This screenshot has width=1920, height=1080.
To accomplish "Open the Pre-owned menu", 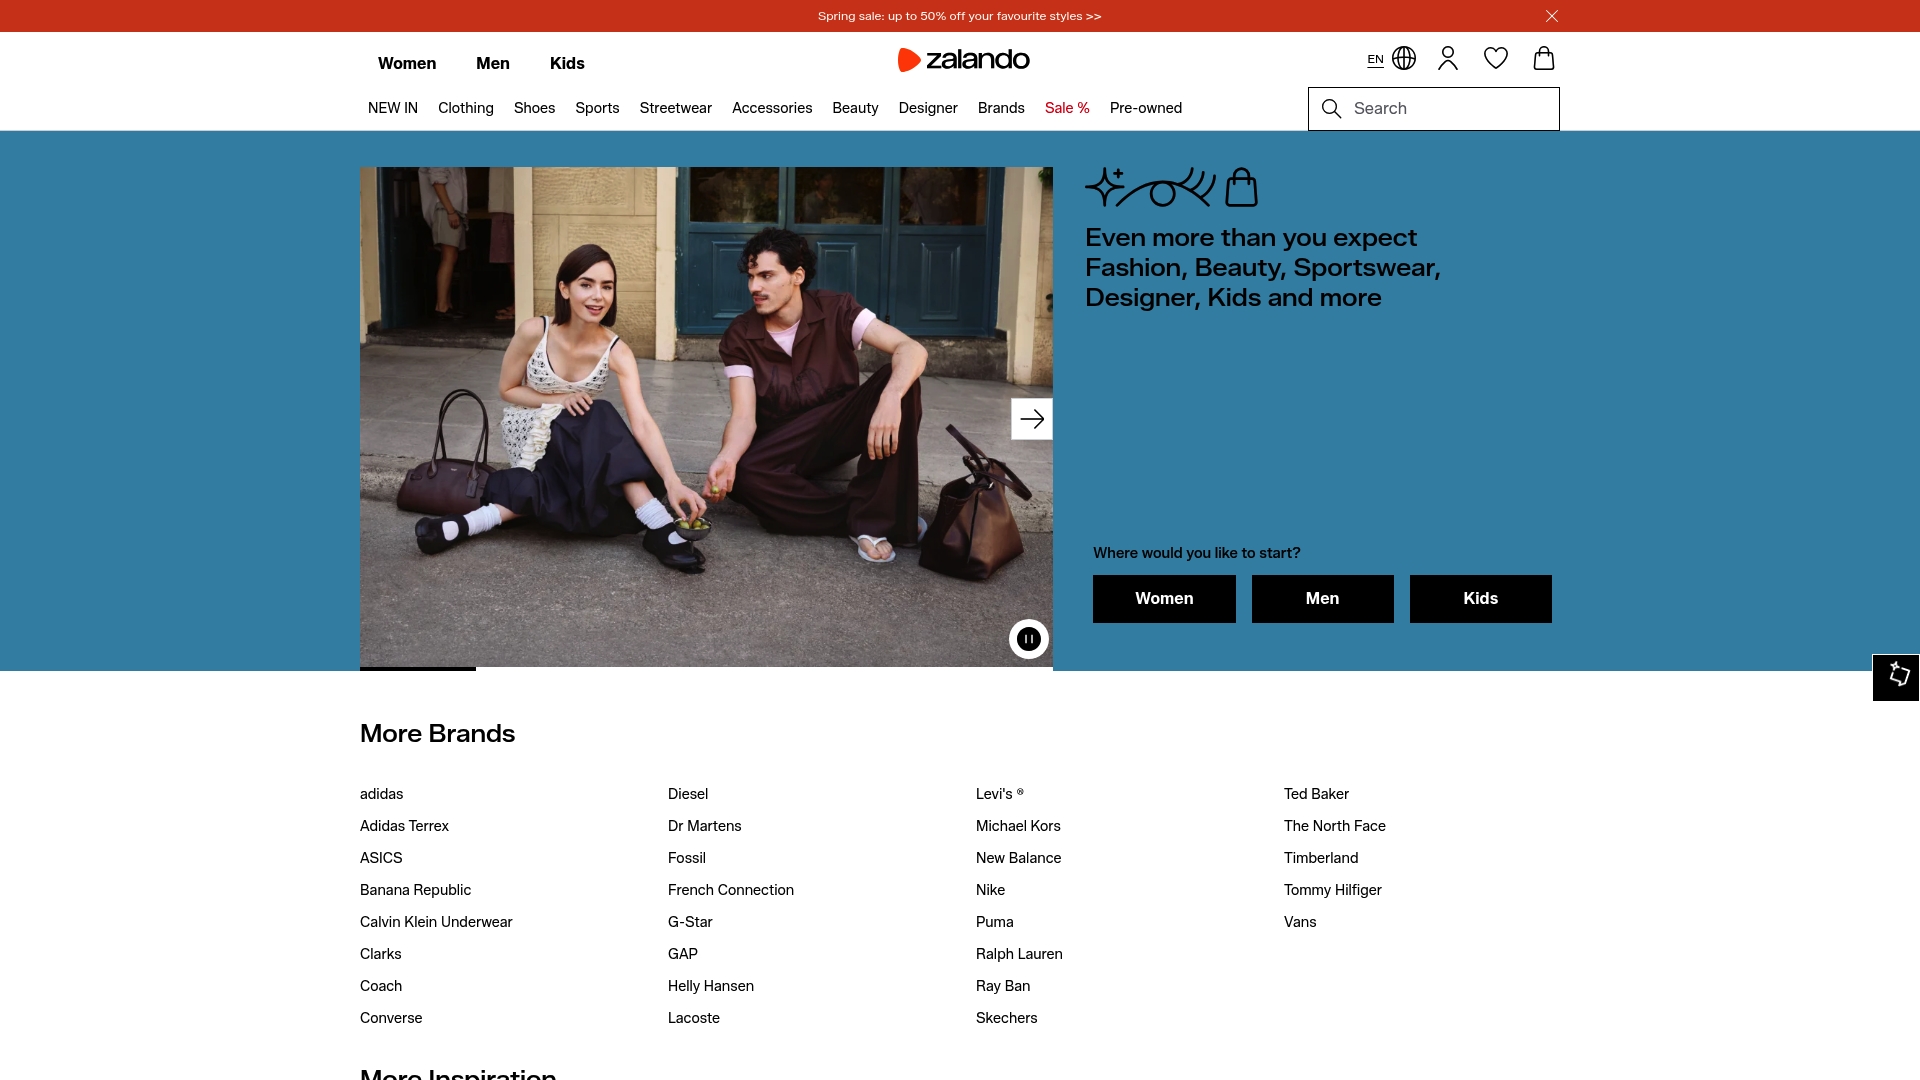I will tap(1146, 108).
